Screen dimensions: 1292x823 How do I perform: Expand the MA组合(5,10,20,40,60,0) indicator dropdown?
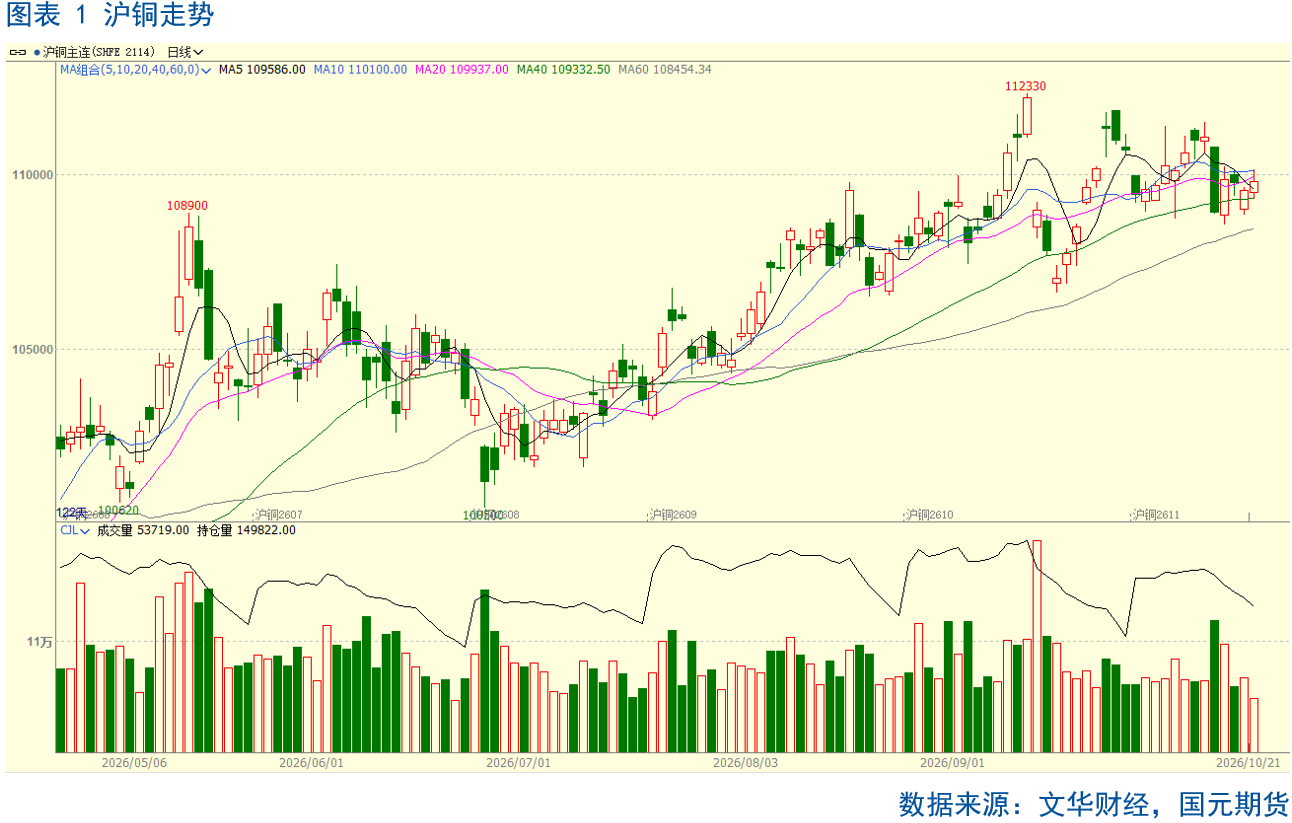click(135, 70)
